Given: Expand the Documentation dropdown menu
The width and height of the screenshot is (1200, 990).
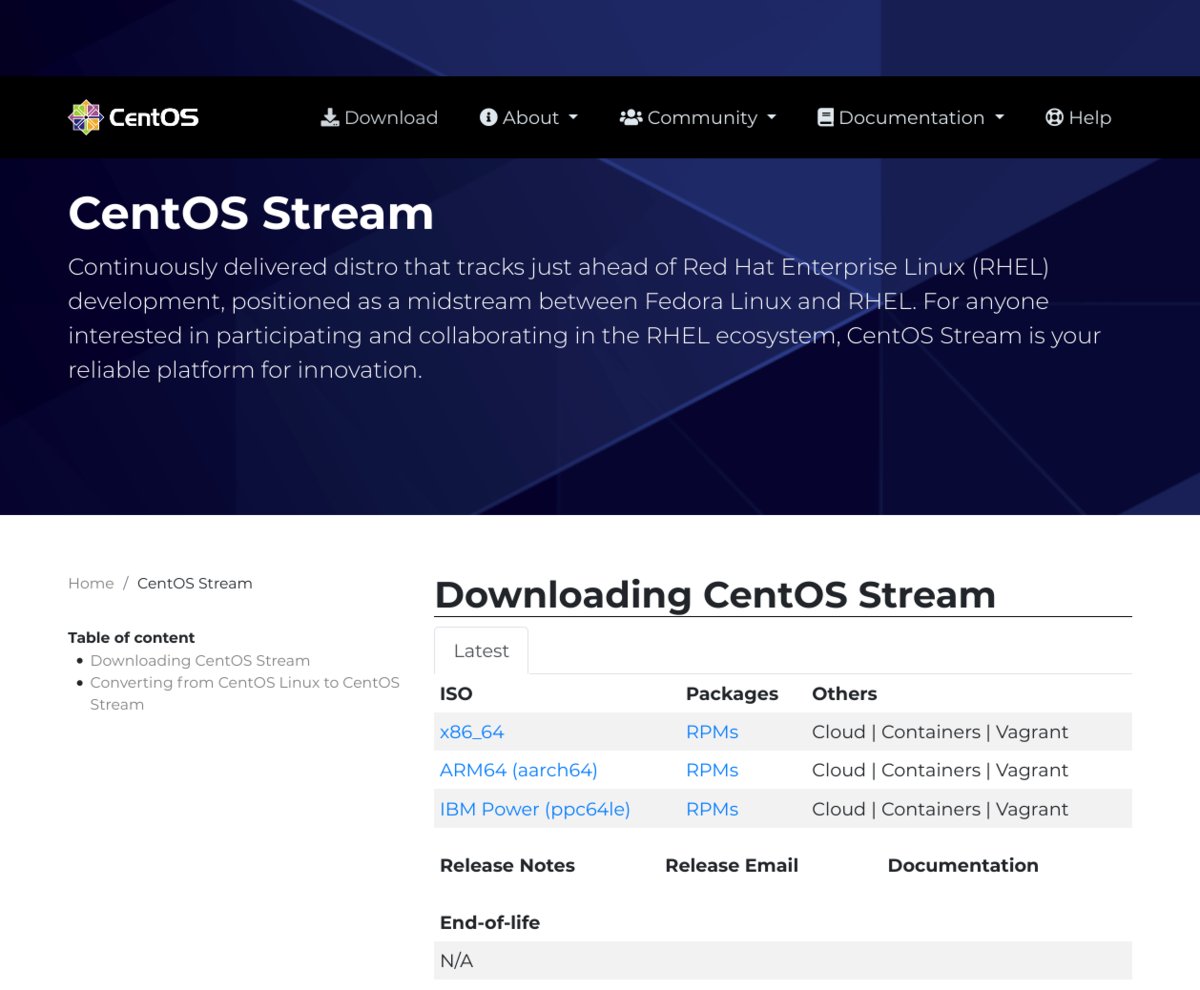Looking at the screenshot, I should (x=911, y=117).
